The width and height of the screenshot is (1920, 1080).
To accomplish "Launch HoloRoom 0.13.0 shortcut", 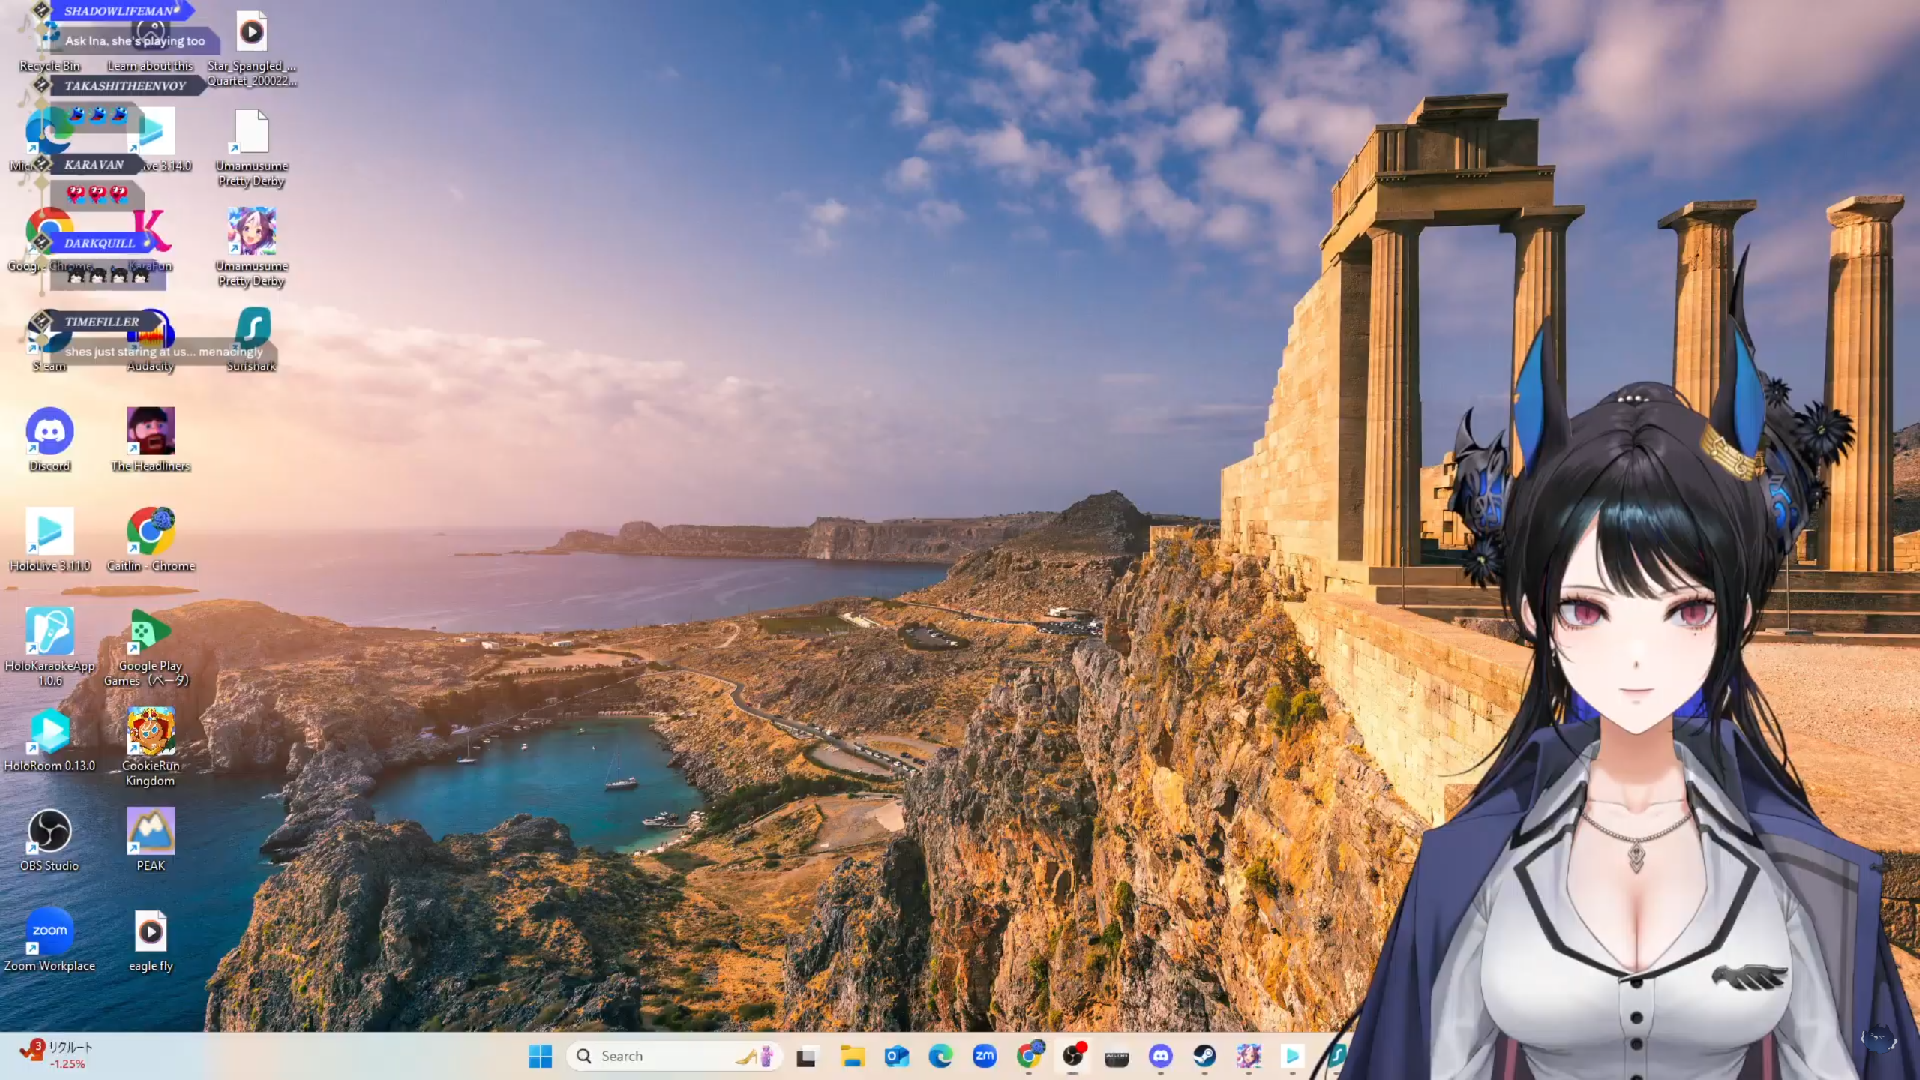I will click(49, 733).
